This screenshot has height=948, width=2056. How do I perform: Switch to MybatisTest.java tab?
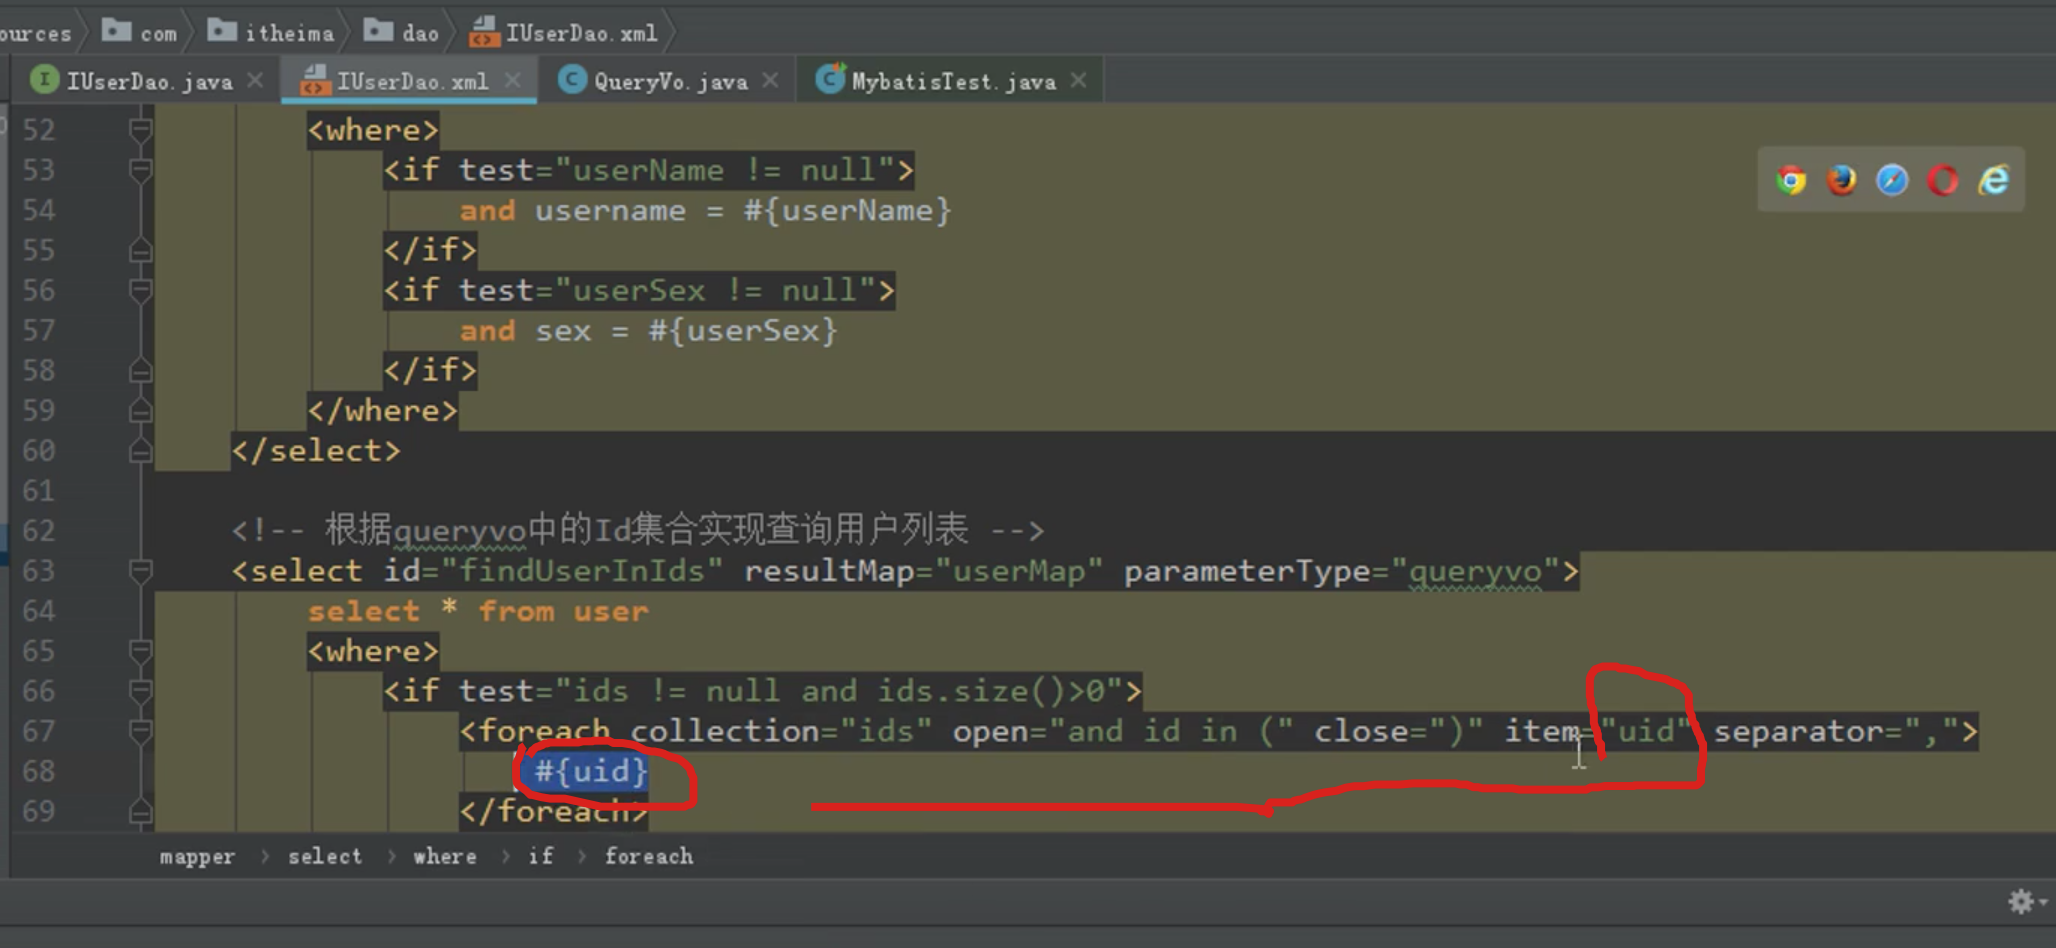953,81
